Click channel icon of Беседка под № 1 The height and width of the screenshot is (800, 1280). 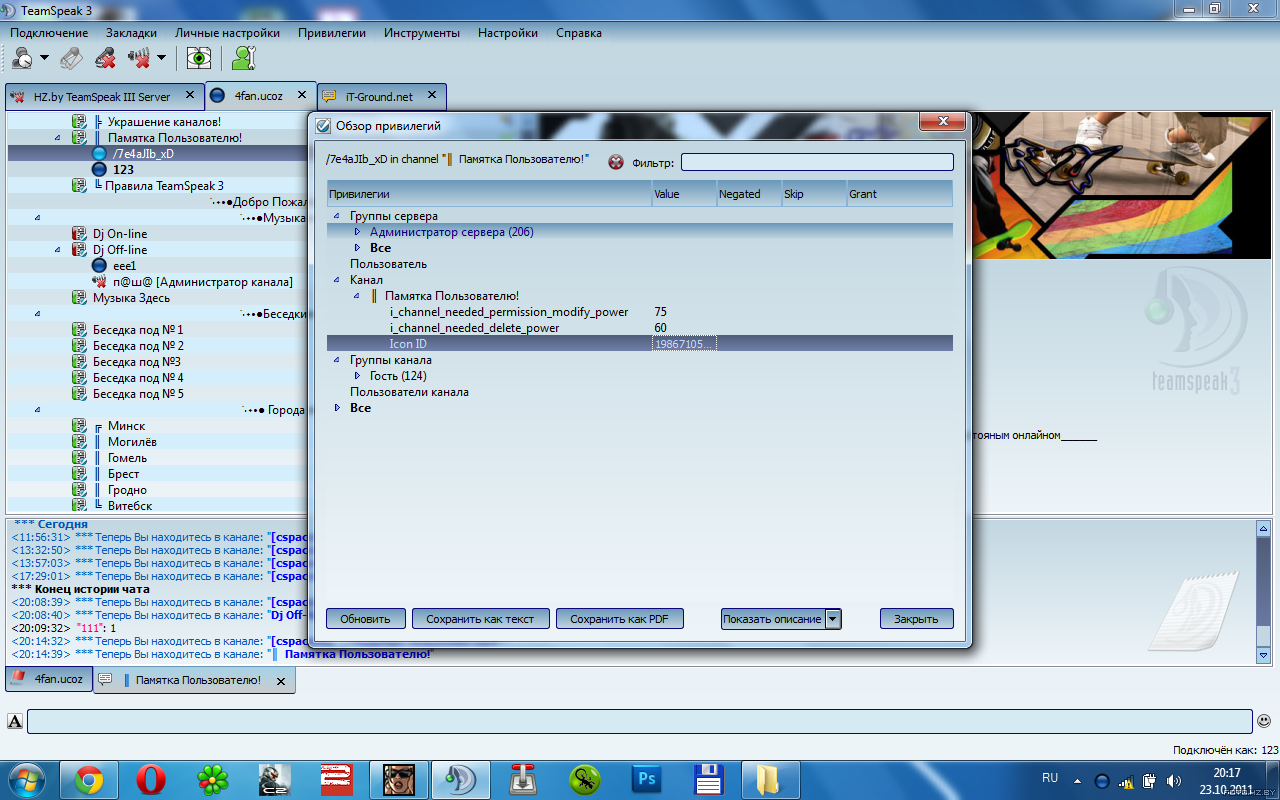click(79, 330)
